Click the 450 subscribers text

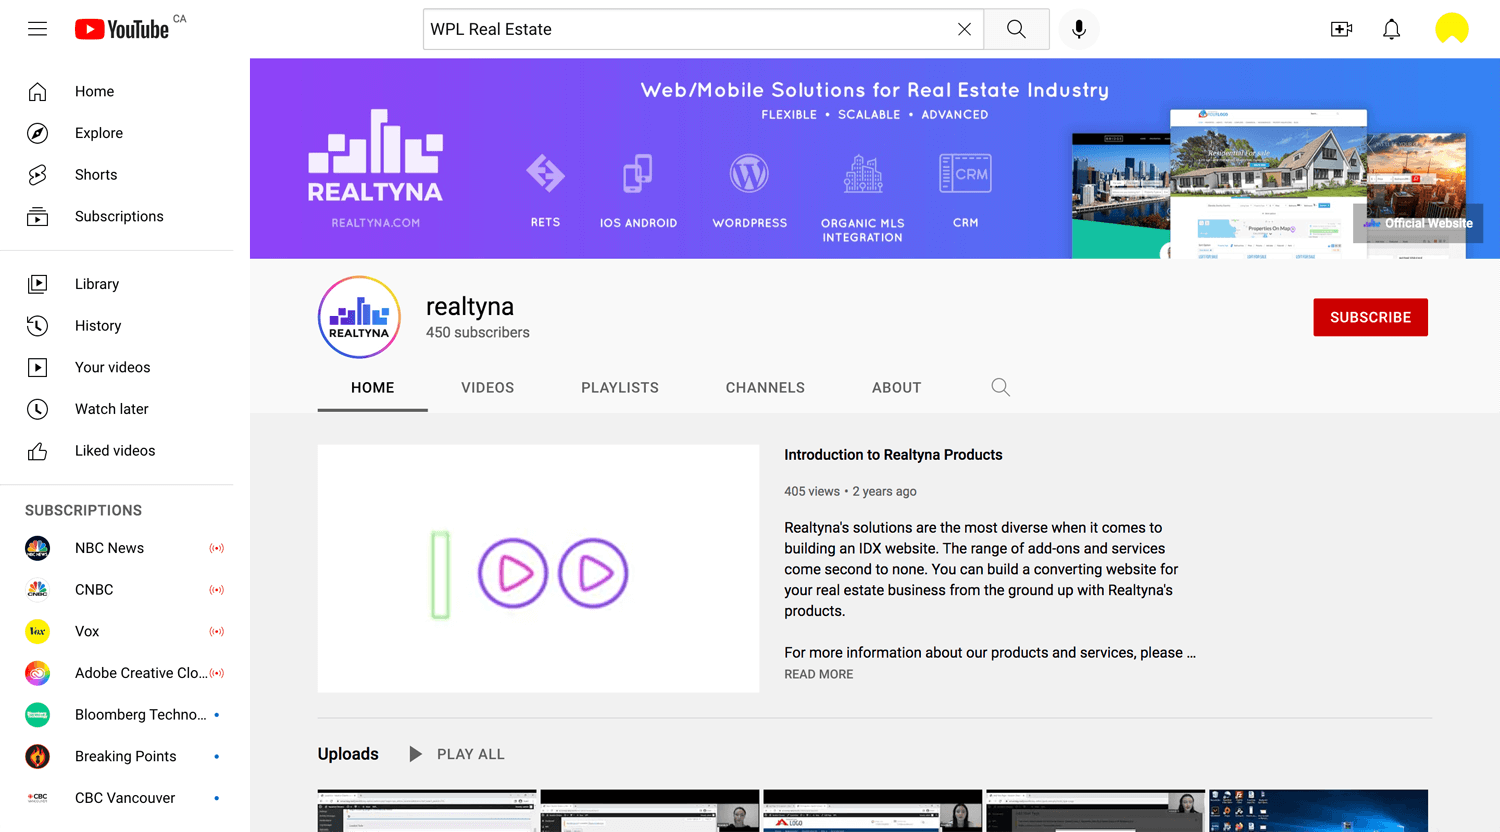point(478,332)
